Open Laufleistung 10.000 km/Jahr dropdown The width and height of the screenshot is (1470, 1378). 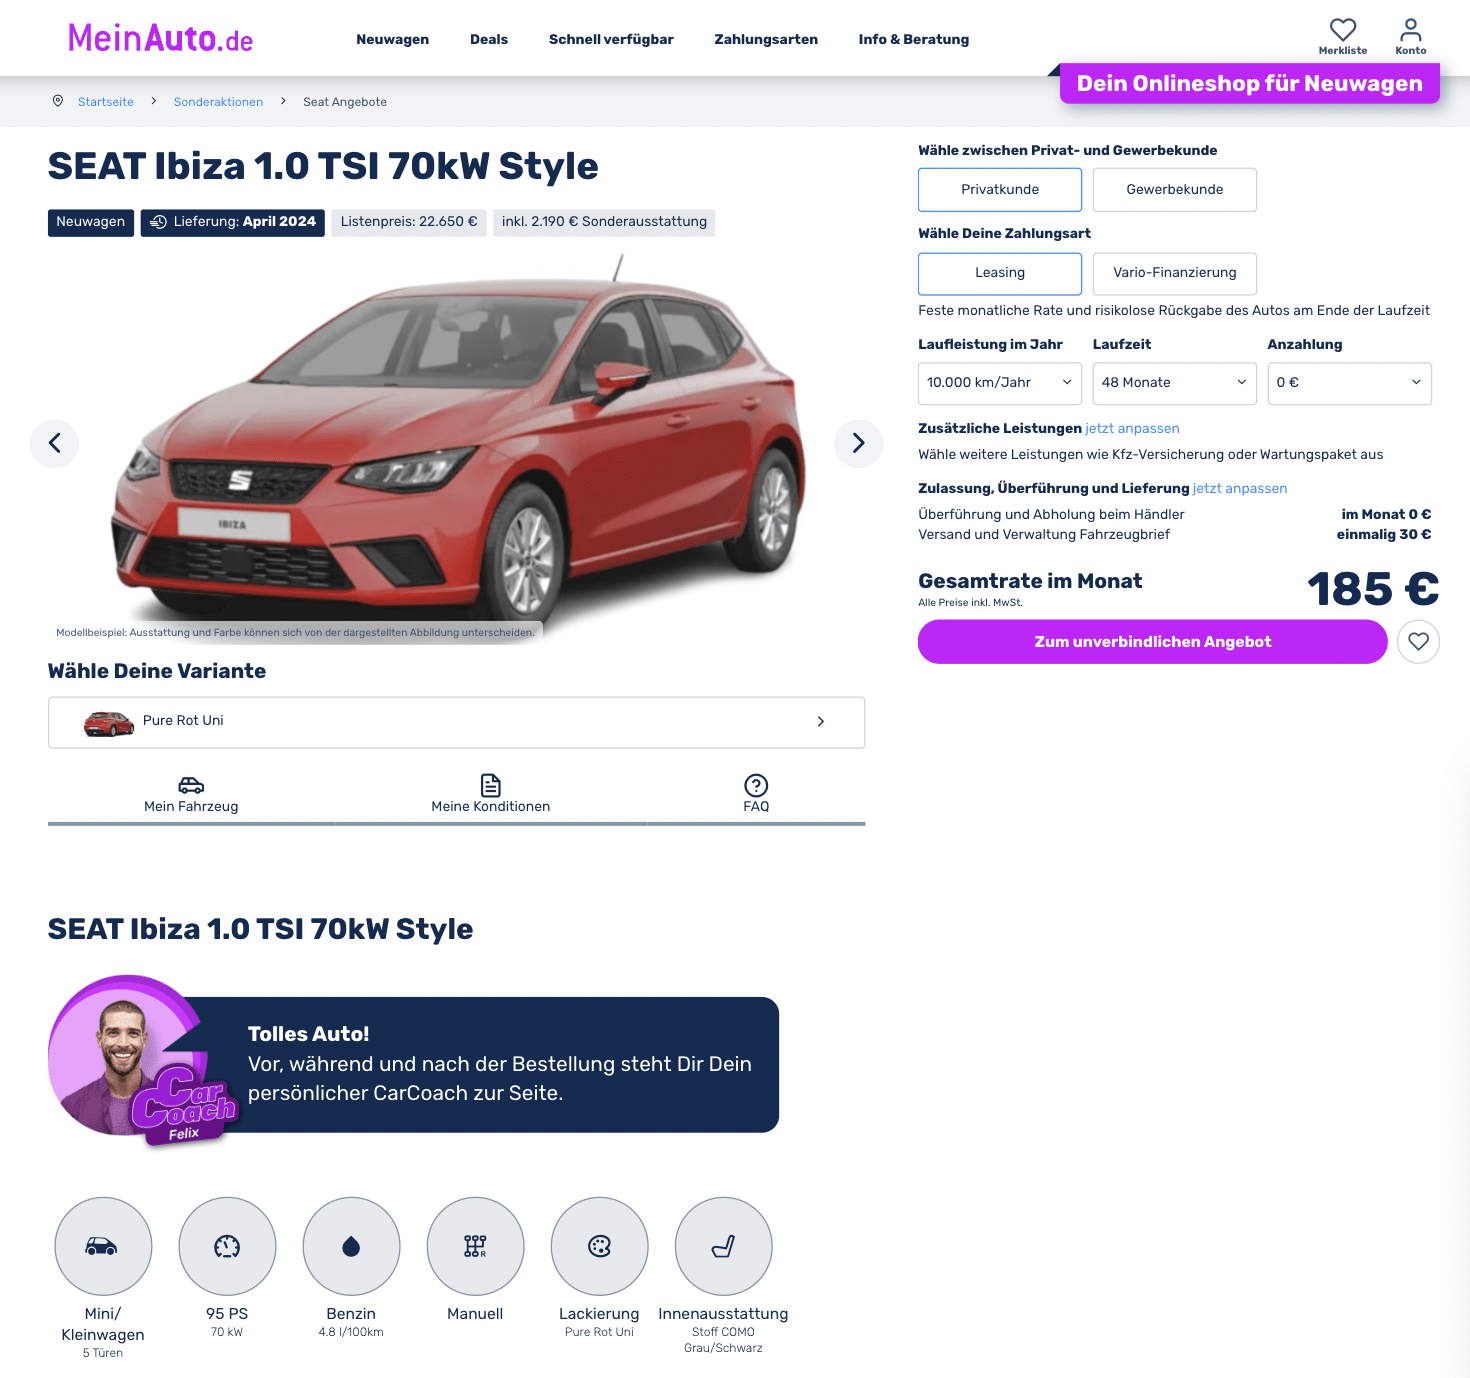(1000, 383)
